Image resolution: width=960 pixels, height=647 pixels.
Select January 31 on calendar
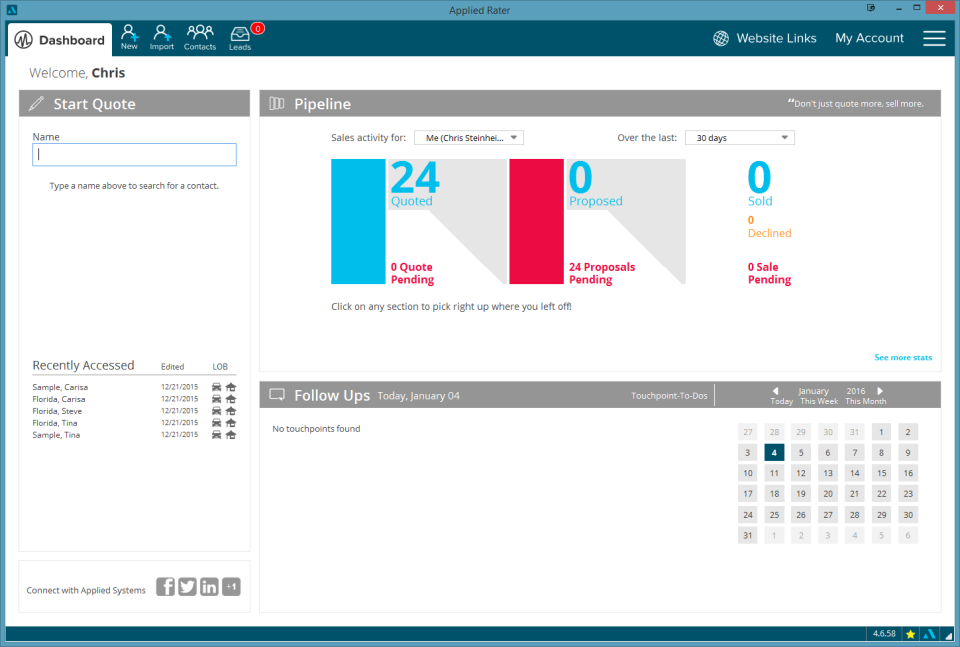click(748, 535)
